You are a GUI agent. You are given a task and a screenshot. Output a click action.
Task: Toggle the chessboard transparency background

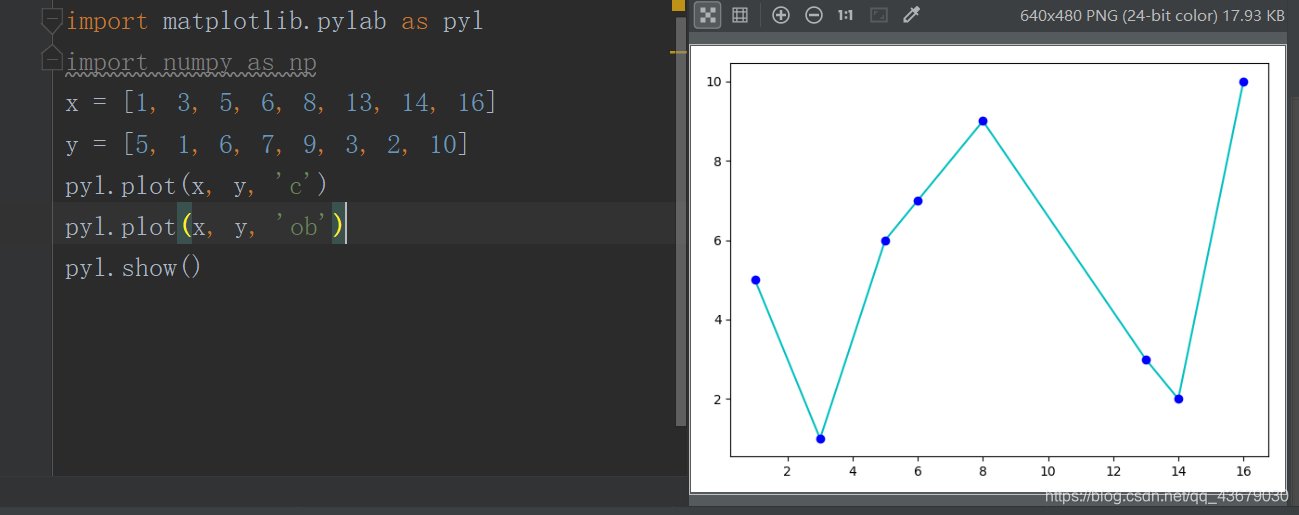(x=708, y=15)
